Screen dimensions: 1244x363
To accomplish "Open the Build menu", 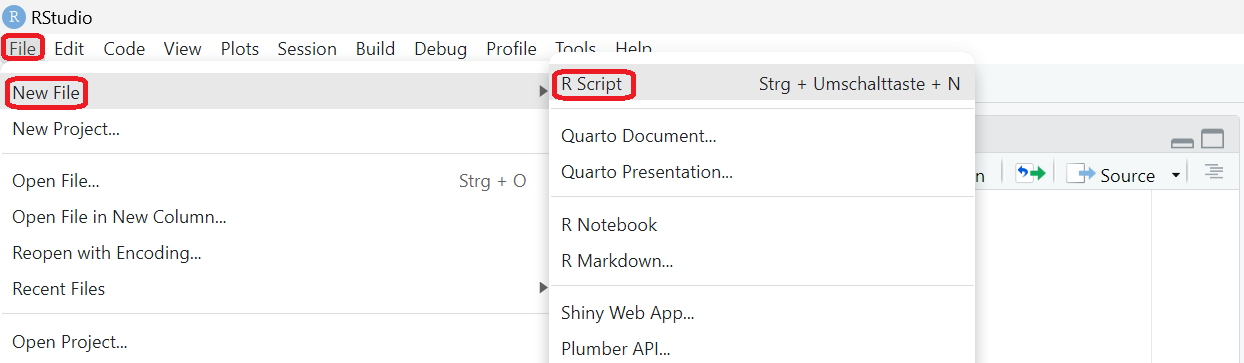I will 375,48.
